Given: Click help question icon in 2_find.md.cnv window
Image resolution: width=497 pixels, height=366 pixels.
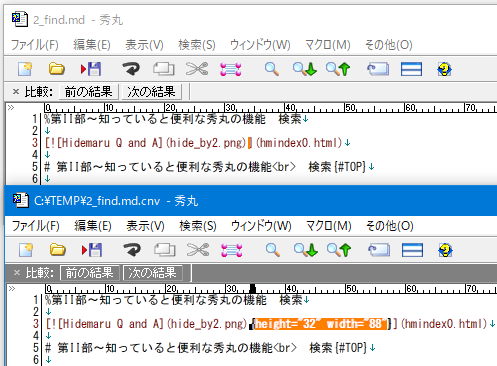Looking at the screenshot, I should [445, 250].
